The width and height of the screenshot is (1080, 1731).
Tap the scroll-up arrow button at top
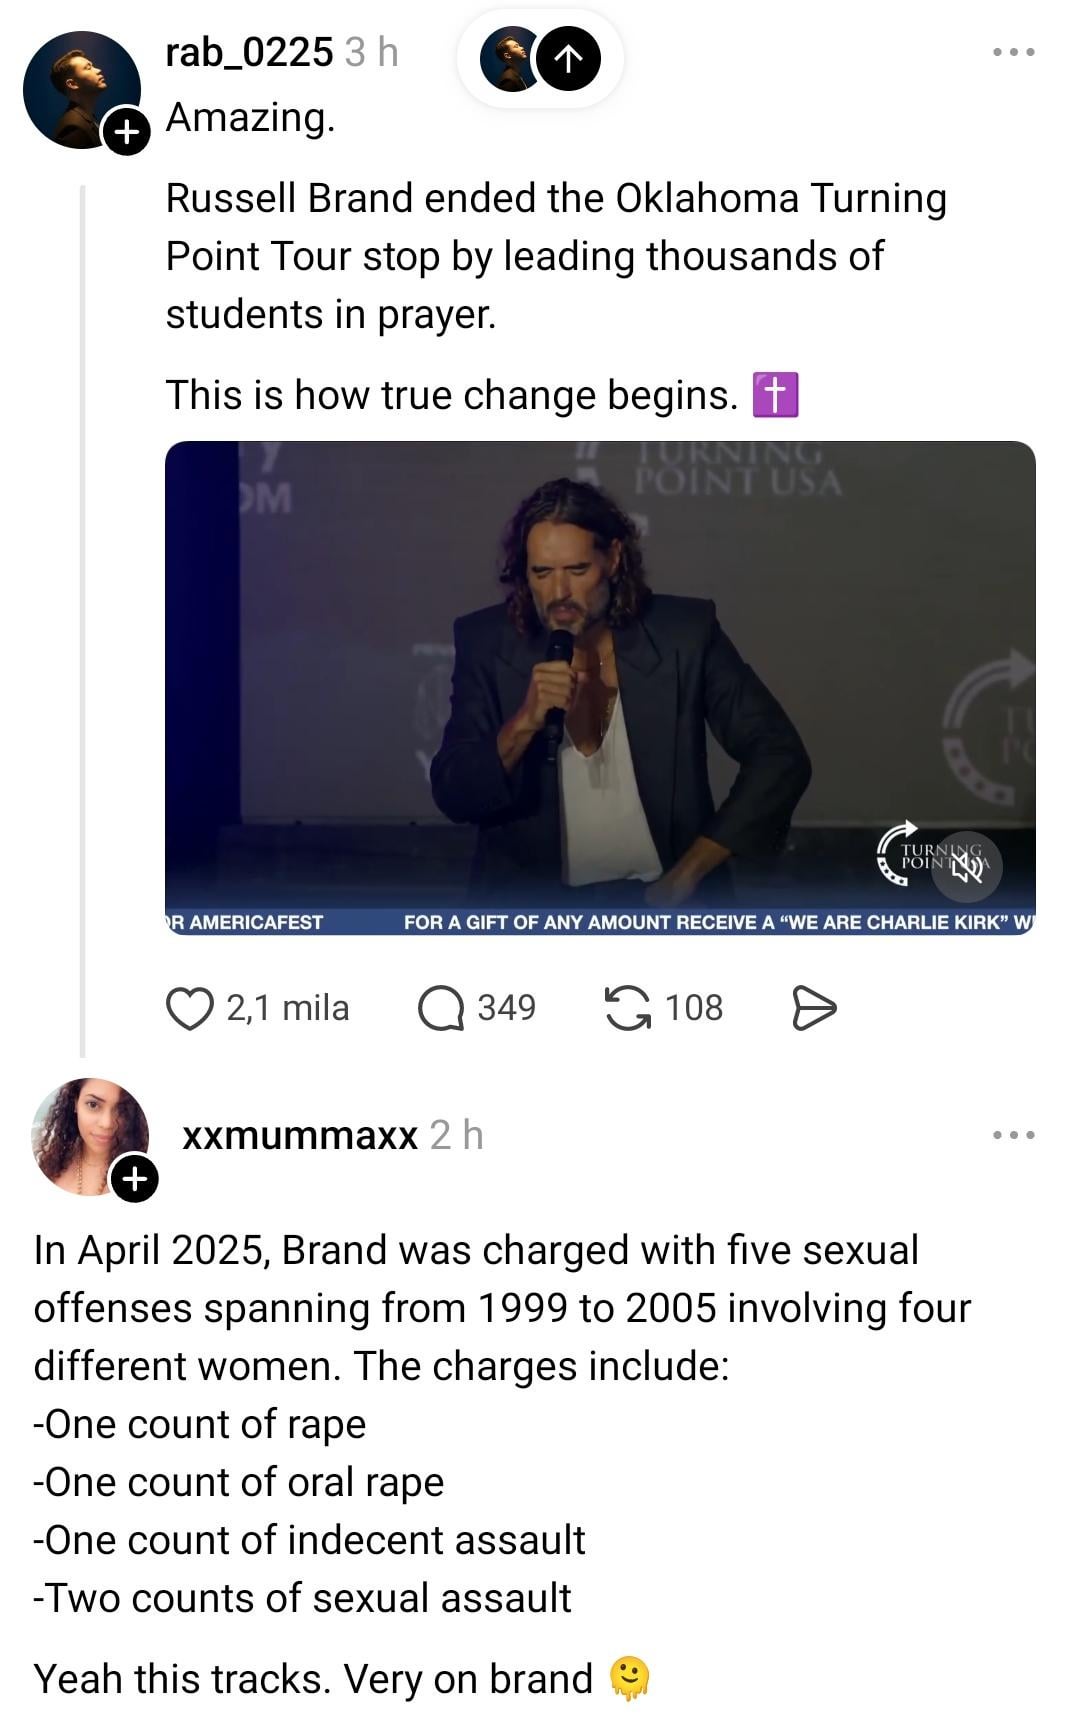(569, 59)
